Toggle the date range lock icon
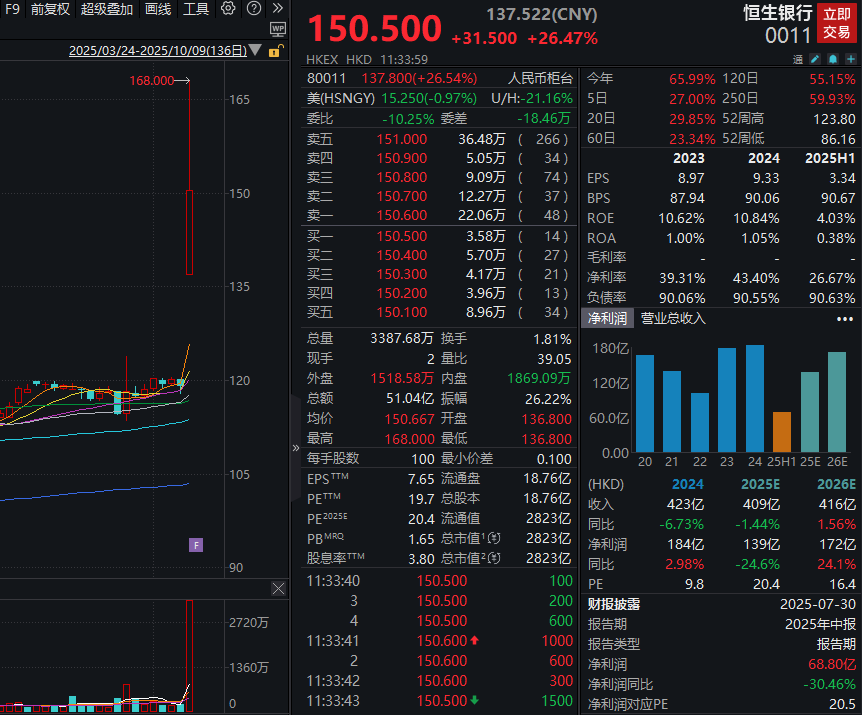The width and height of the screenshot is (862, 715). [275, 51]
